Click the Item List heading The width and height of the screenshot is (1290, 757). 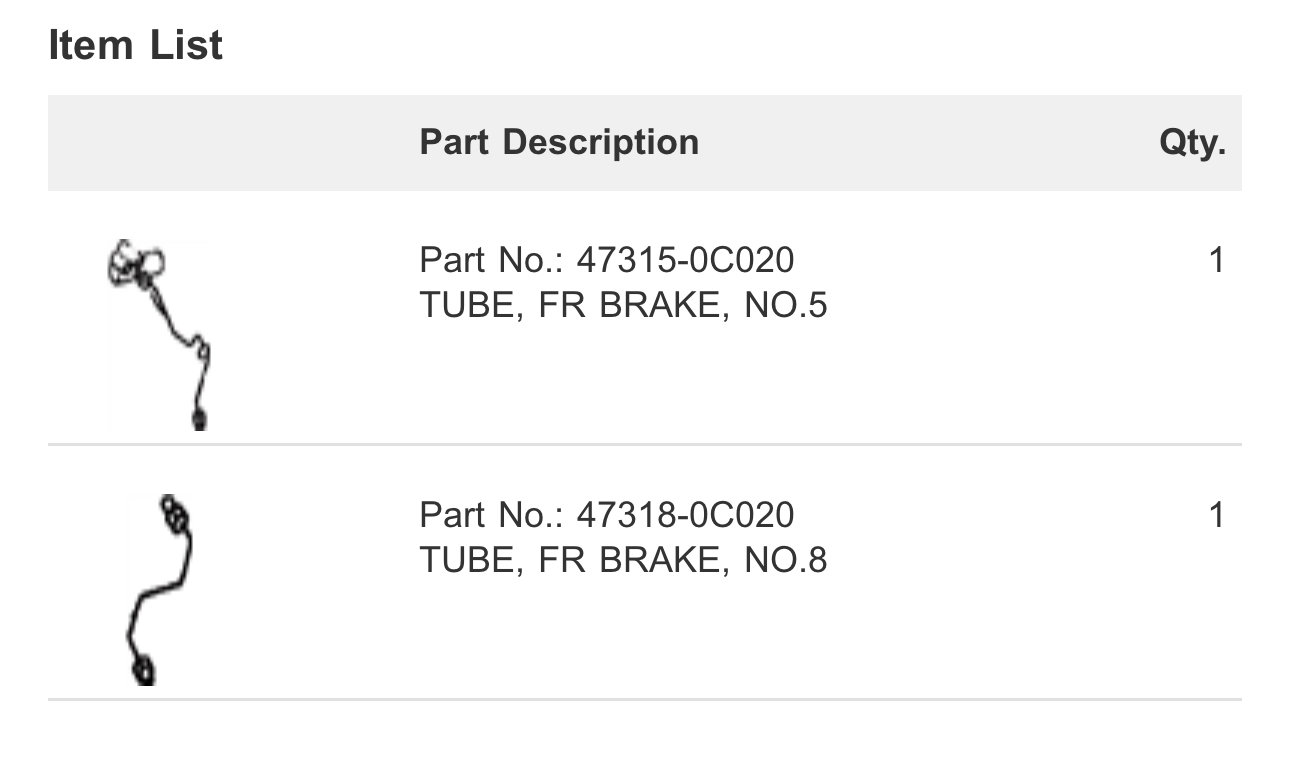pos(135,46)
